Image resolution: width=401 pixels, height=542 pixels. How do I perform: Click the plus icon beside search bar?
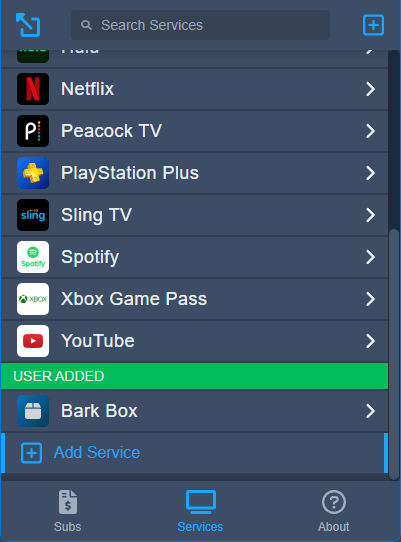[x=373, y=25]
